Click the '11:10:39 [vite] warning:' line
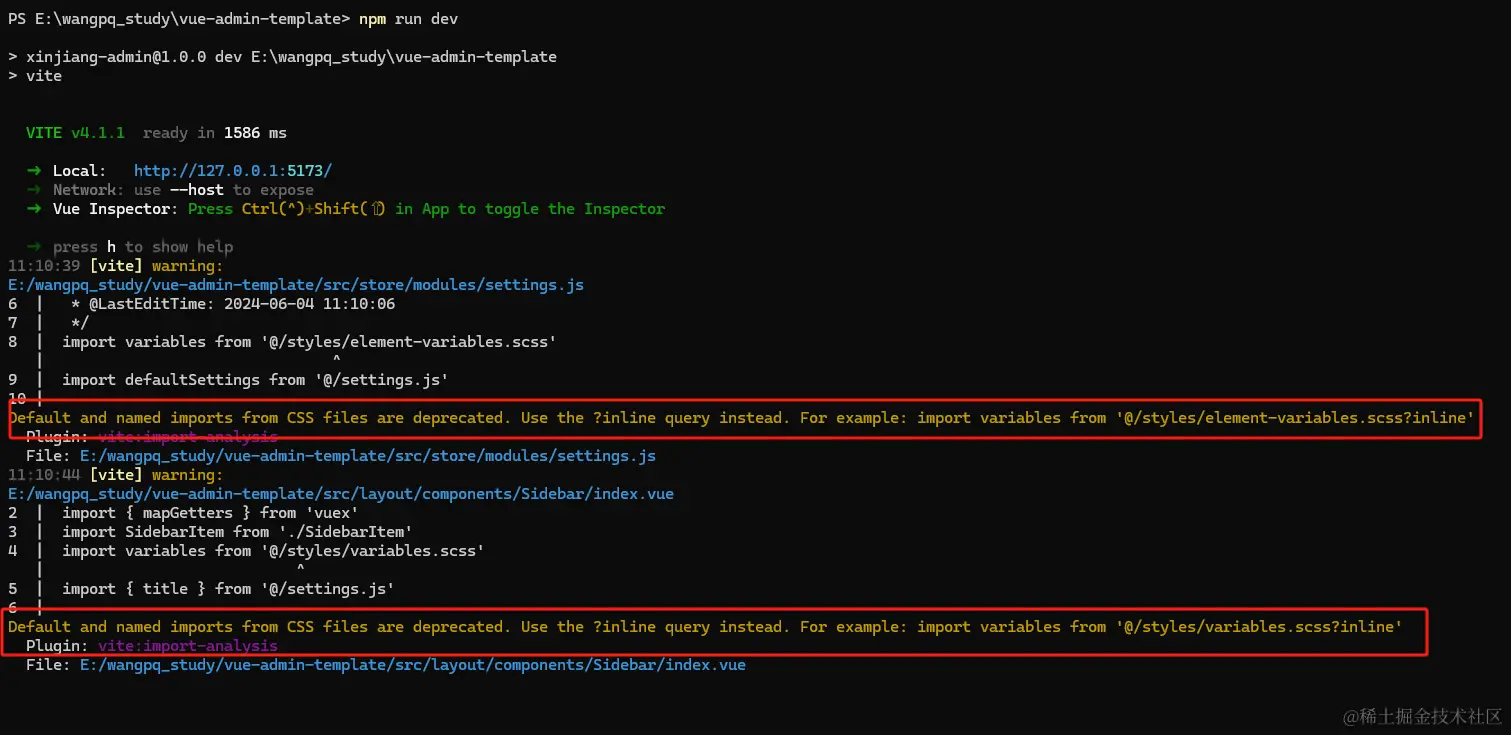 pyautogui.click(x=115, y=266)
